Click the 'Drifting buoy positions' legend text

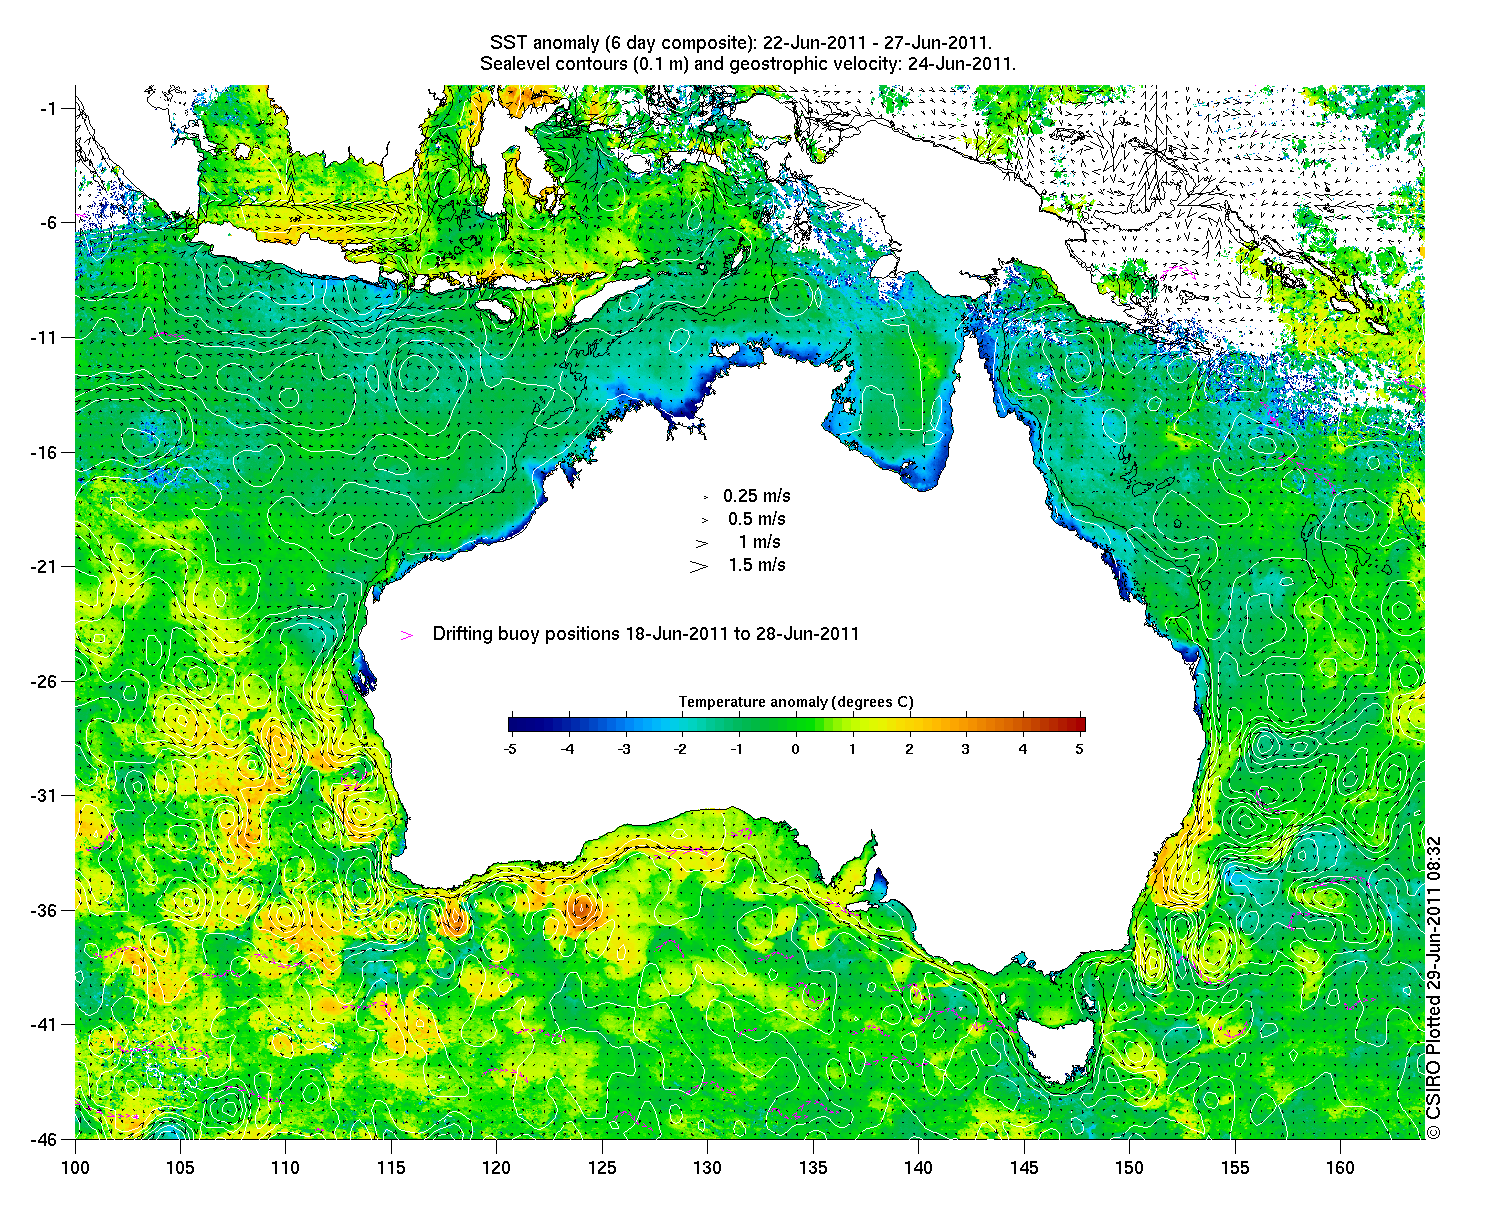(x=646, y=634)
